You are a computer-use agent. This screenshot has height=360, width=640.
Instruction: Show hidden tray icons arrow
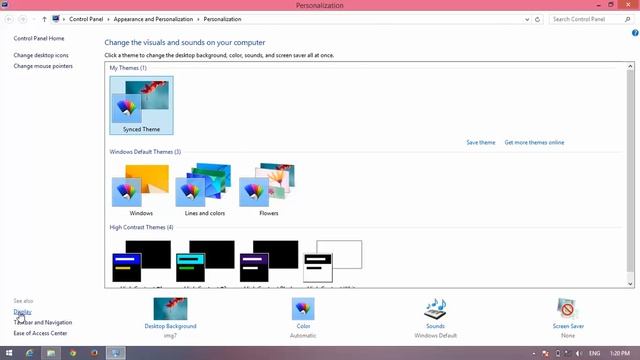point(534,353)
